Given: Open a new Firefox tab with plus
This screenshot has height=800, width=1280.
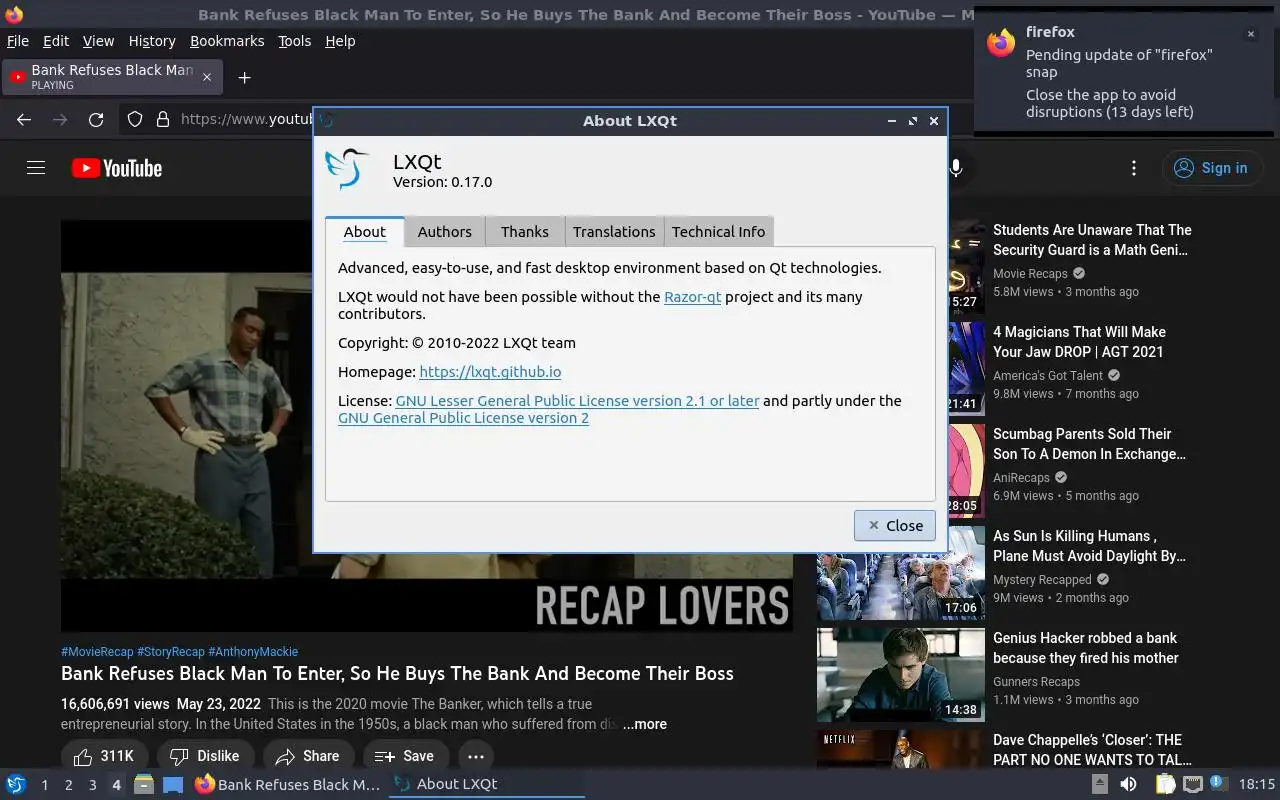Looking at the screenshot, I should tap(244, 77).
